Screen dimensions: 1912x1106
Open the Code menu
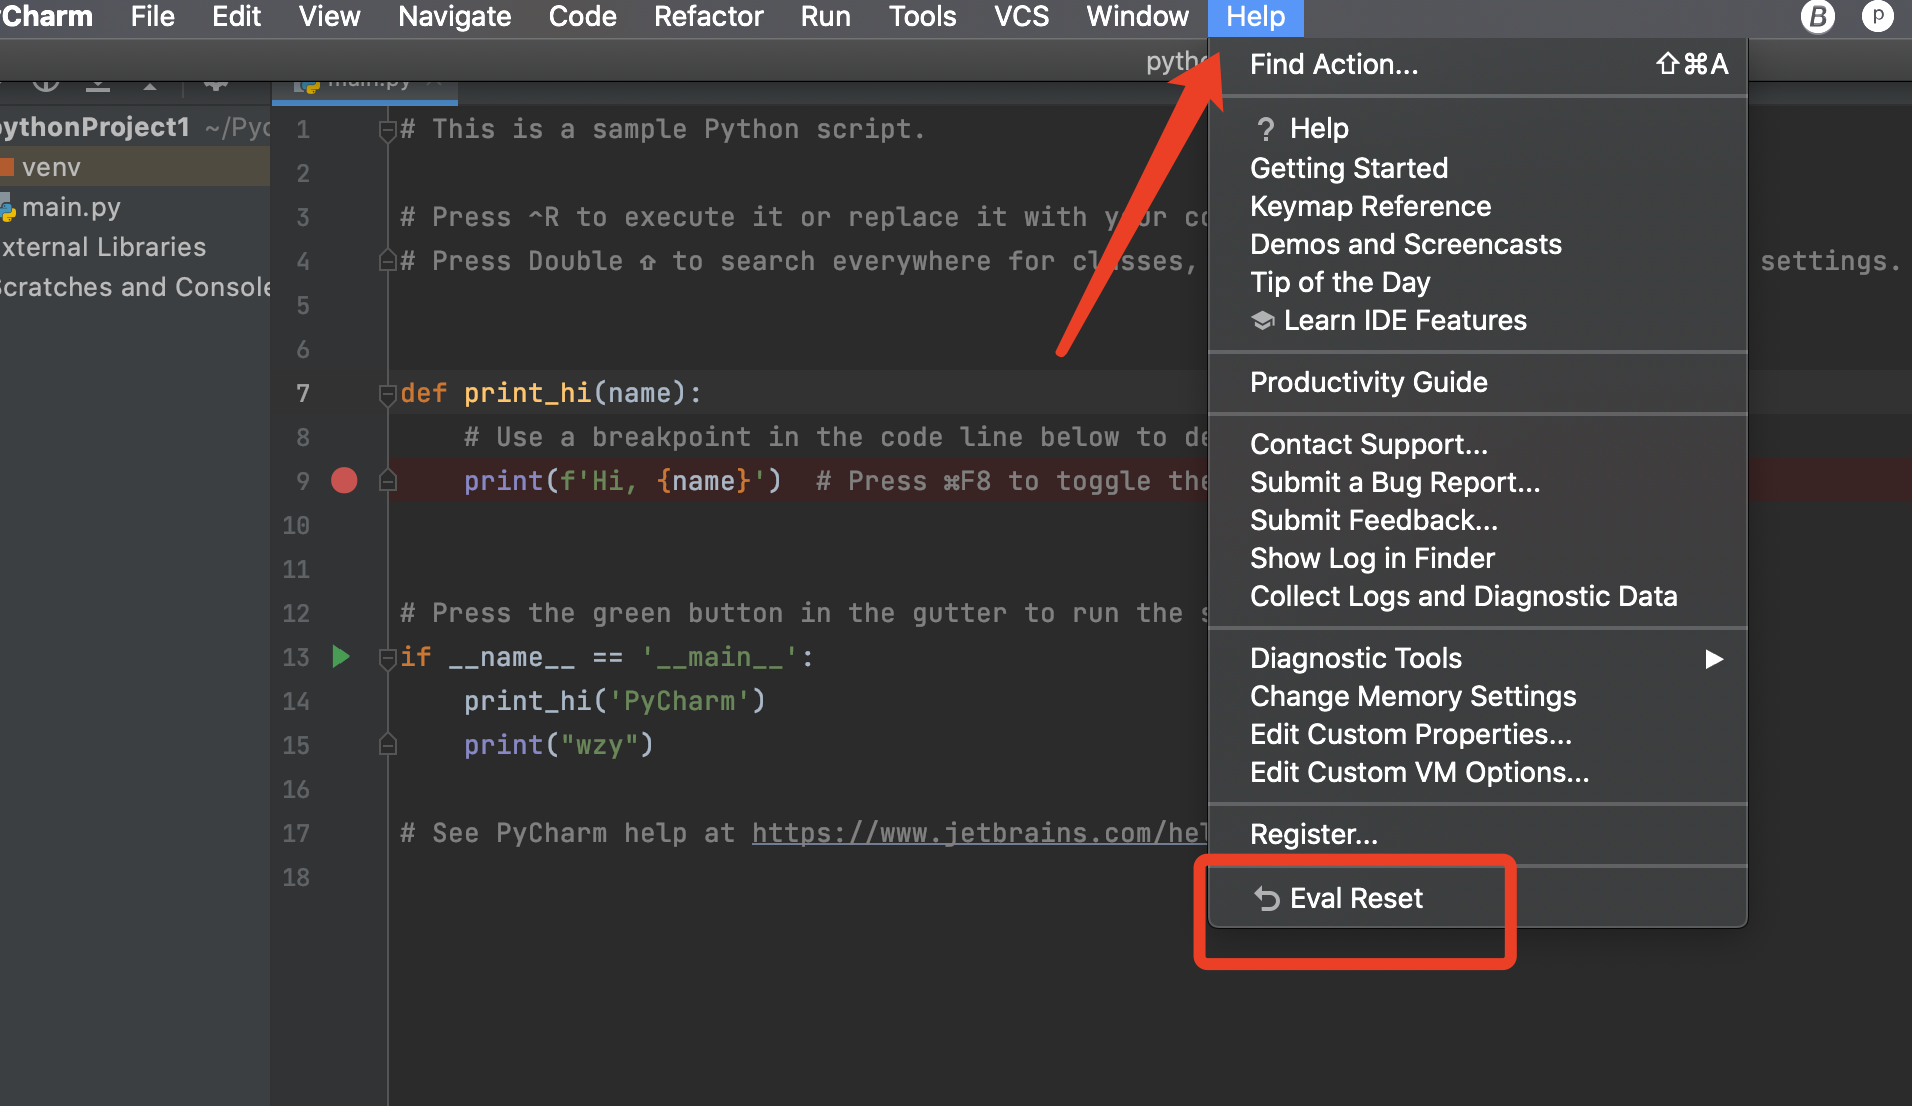click(x=582, y=17)
